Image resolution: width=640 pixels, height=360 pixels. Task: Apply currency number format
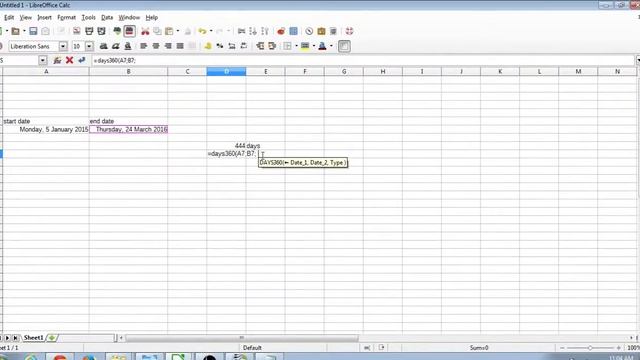click(x=208, y=46)
